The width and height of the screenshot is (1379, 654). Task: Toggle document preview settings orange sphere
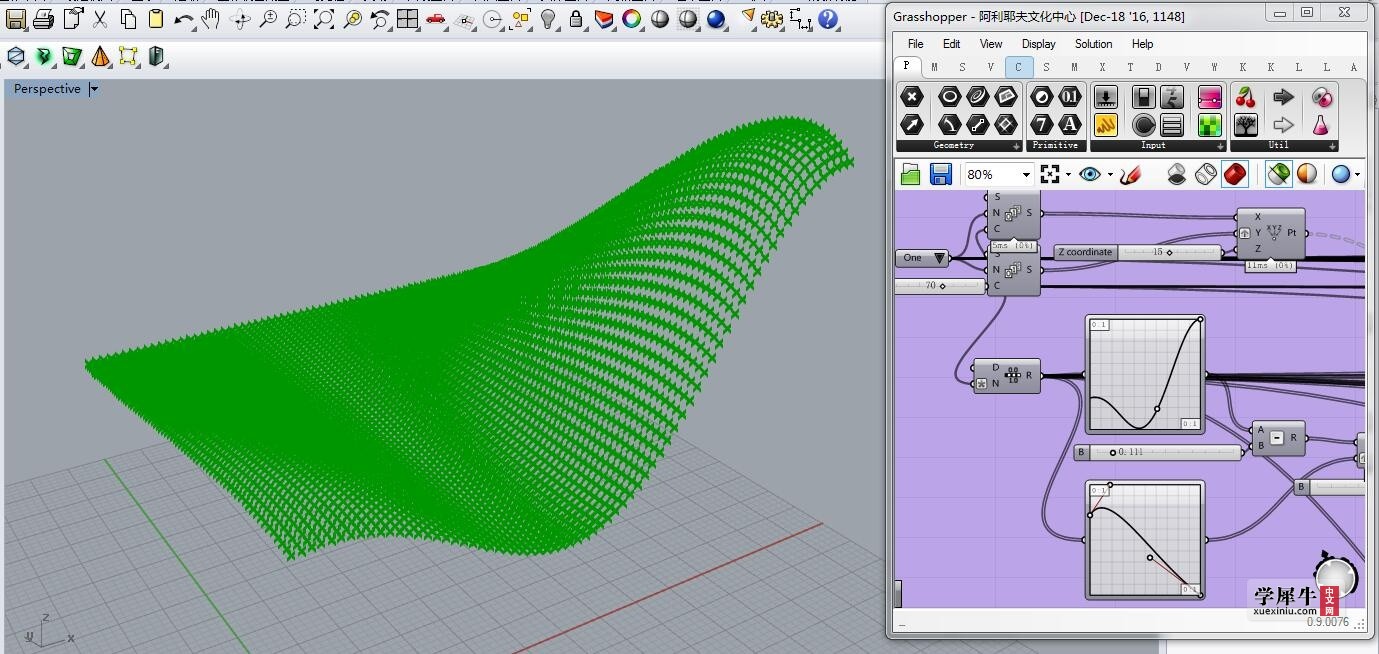(x=1307, y=174)
